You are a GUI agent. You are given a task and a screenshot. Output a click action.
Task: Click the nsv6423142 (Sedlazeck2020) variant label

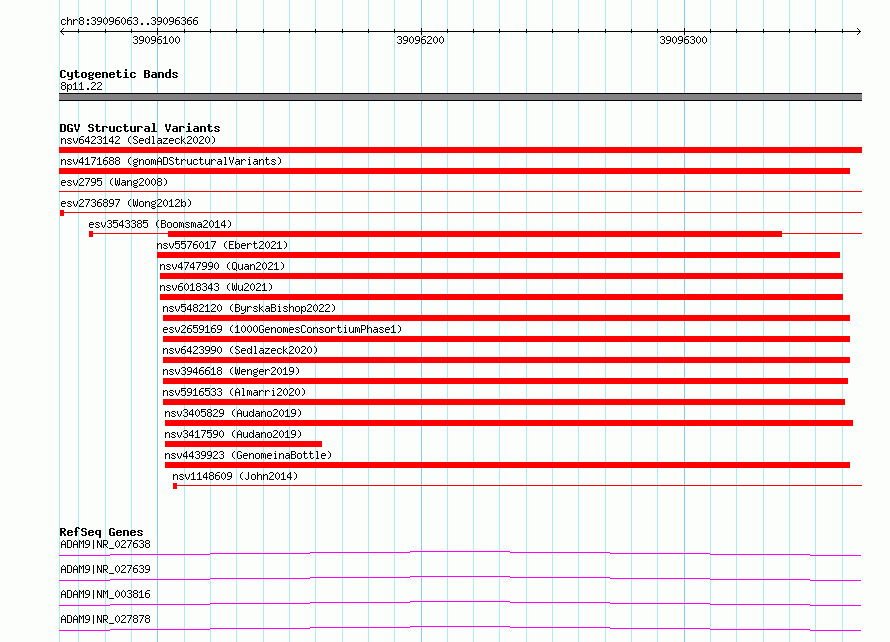(138, 140)
